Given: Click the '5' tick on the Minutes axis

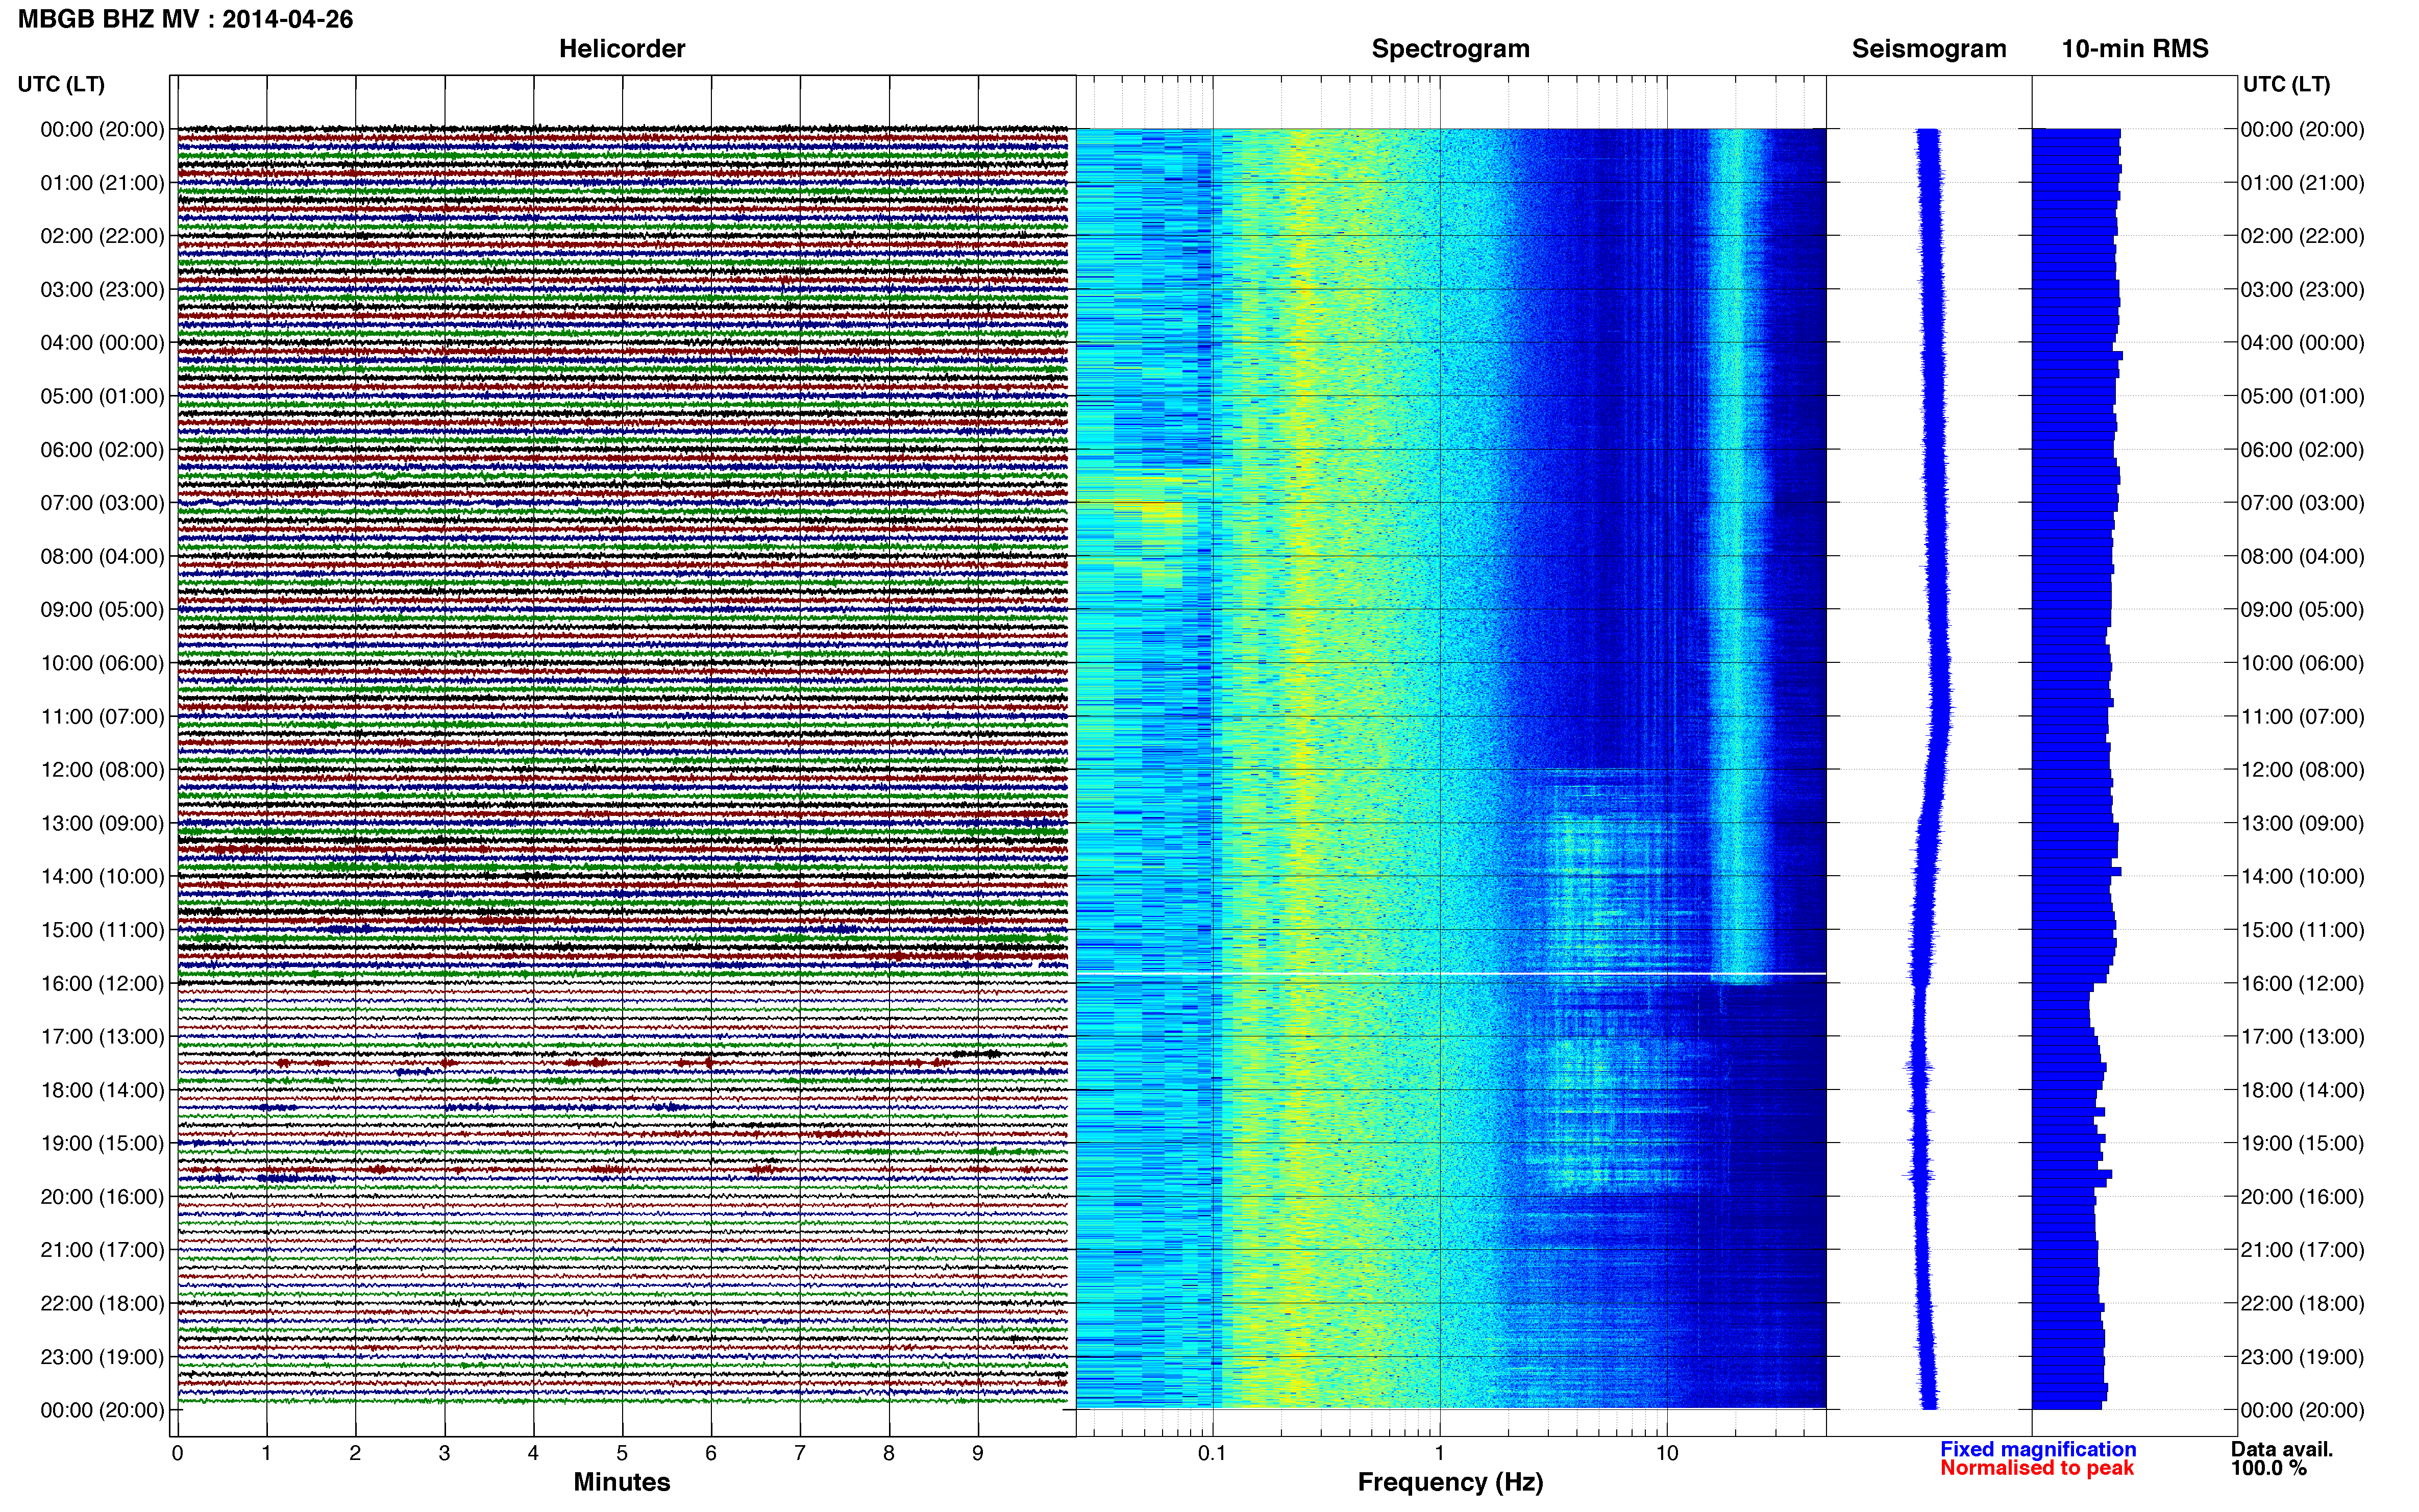Looking at the screenshot, I should coord(622,1453).
